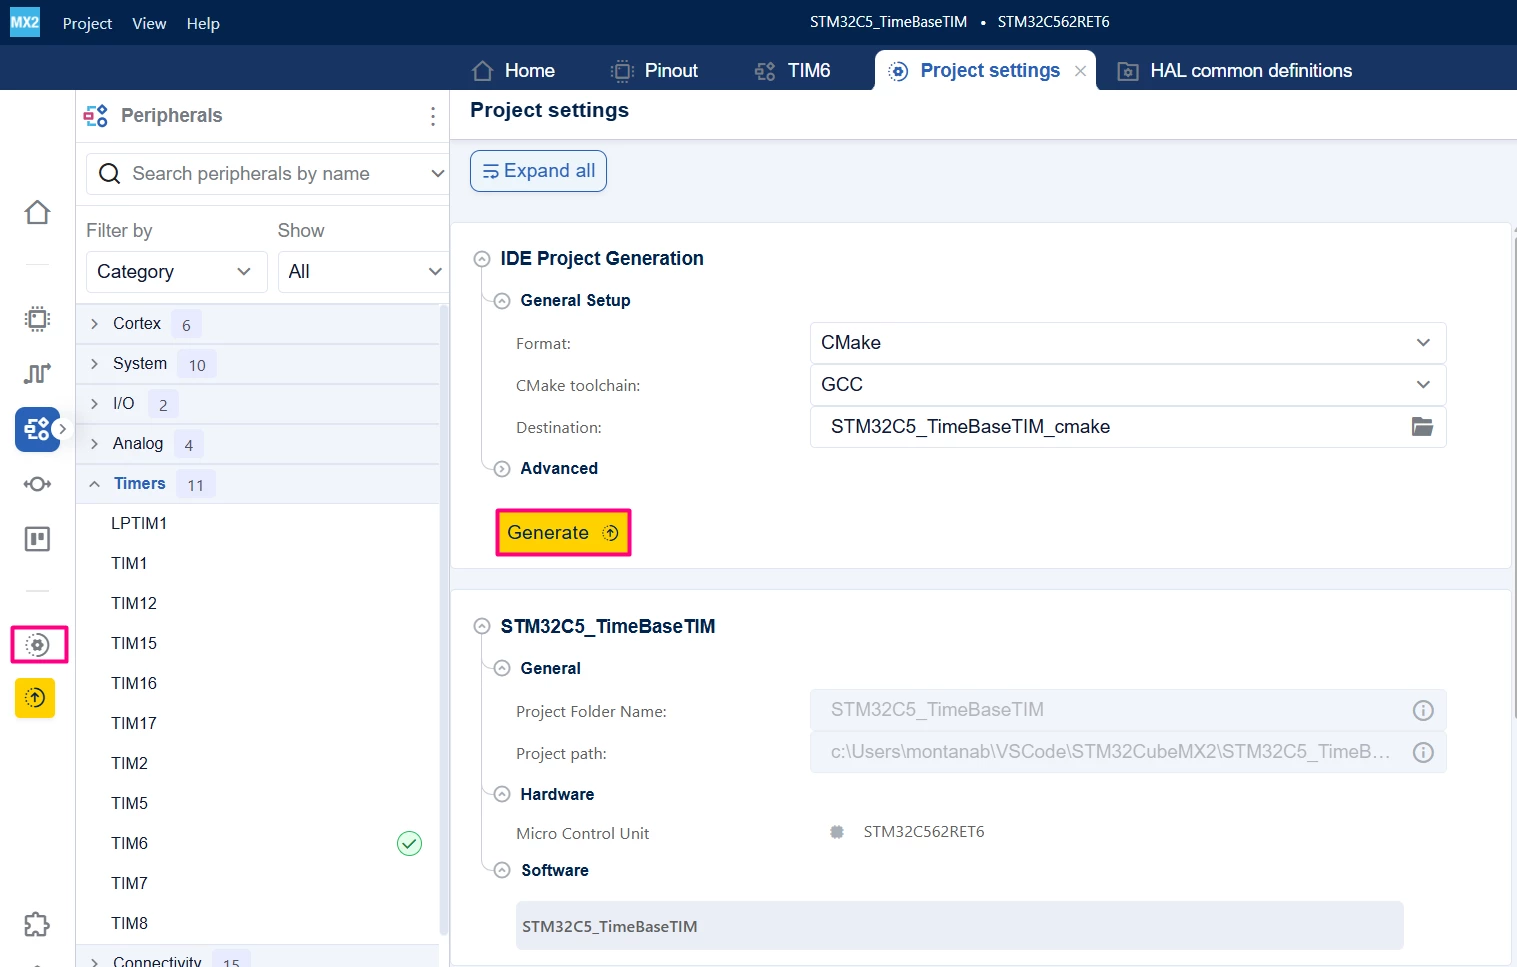Click the green check next to TIM6
This screenshot has height=967, width=1517.
click(410, 844)
